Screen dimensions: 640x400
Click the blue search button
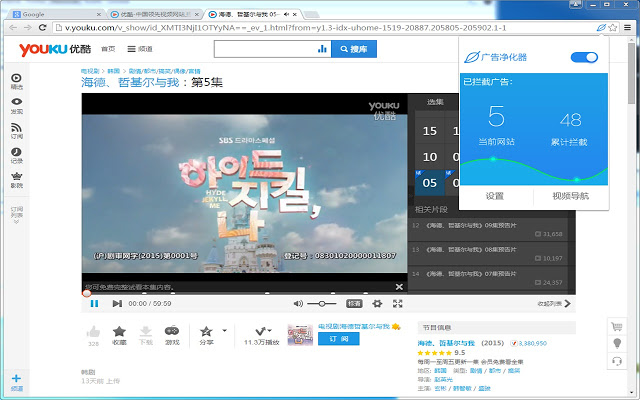click(x=354, y=49)
